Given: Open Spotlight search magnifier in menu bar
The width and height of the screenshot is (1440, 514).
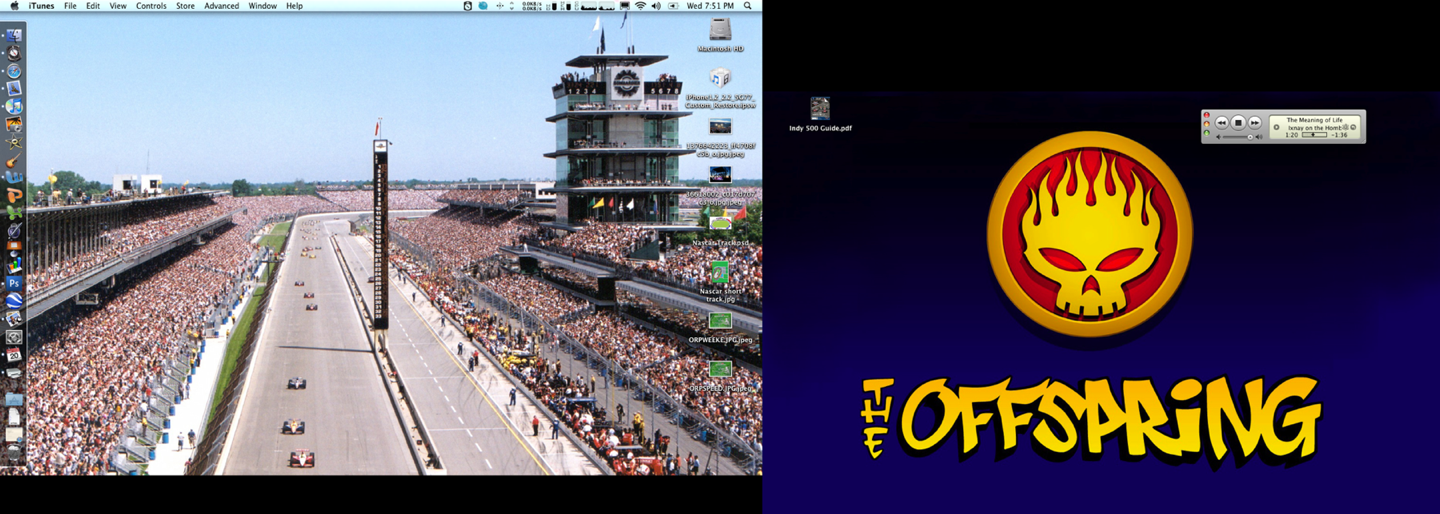Looking at the screenshot, I should 748,6.
